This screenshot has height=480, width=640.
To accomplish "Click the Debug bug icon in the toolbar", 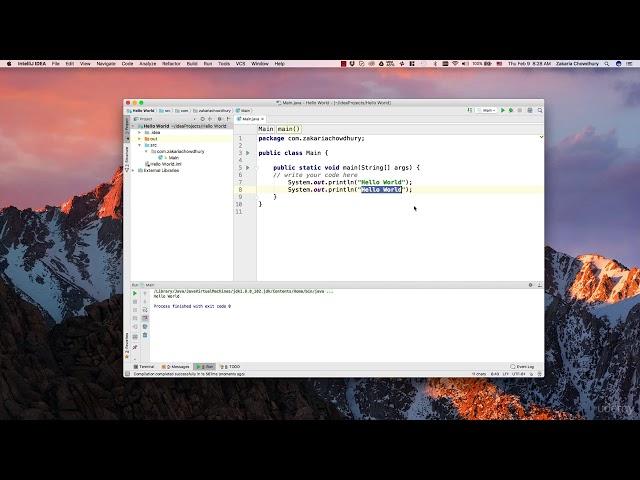I will tap(511, 111).
